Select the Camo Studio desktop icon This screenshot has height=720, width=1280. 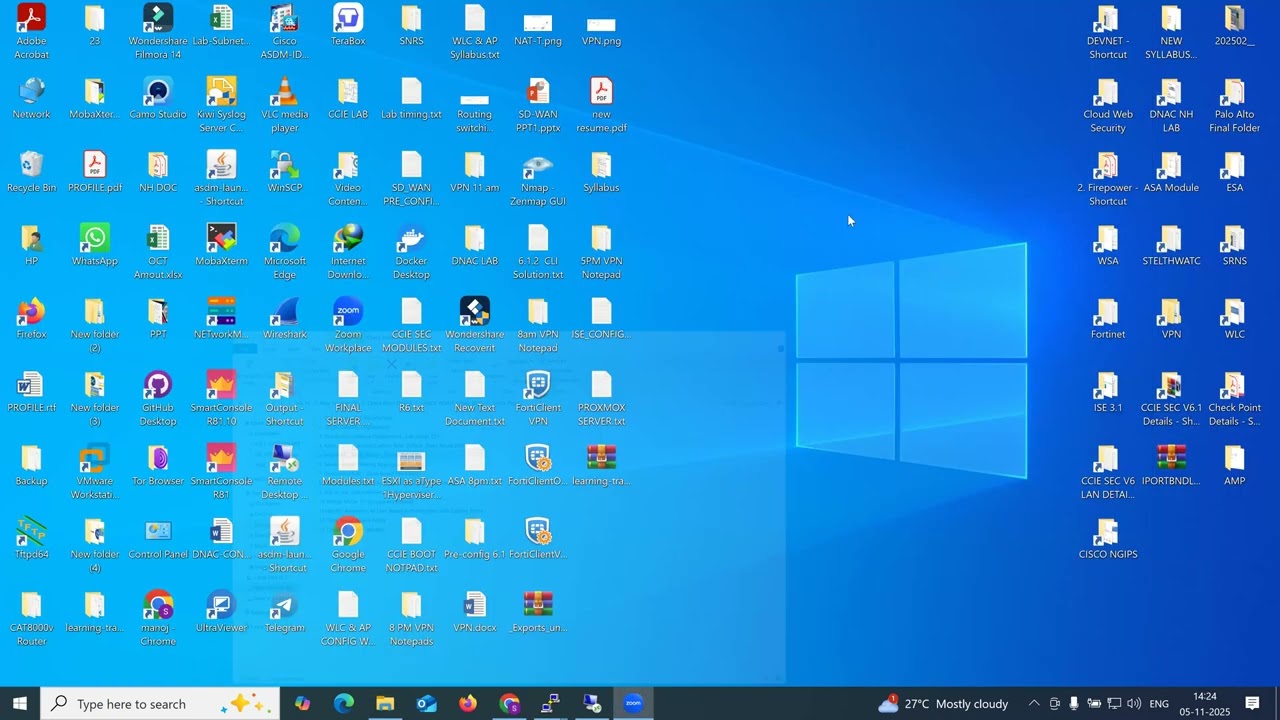click(x=158, y=98)
